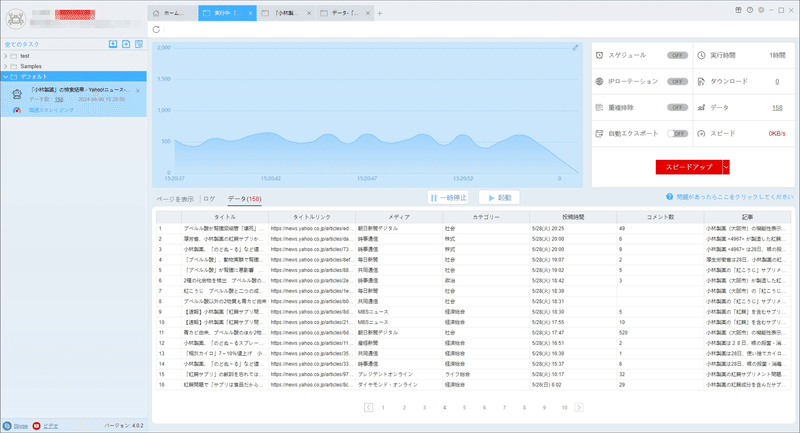Image resolution: width=800 pixels, height=433 pixels.
Task: Click the 起動 start button
Action: point(499,197)
